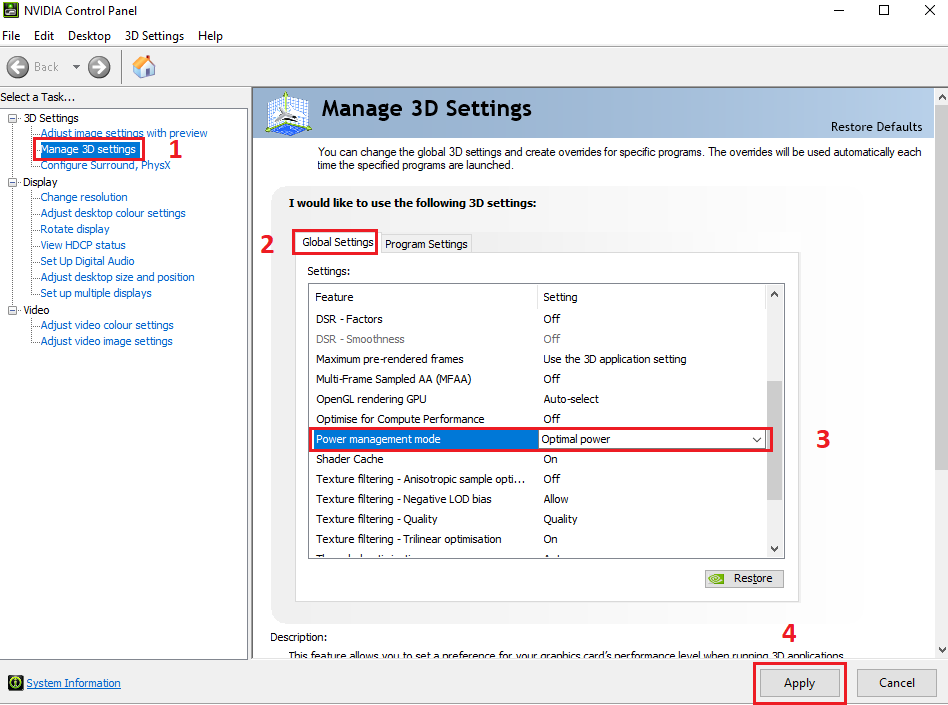The width and height of the screenshot is (948, 705).
Task: Click the NVIDIA Control Panel title icon
Action: (11, 10)
